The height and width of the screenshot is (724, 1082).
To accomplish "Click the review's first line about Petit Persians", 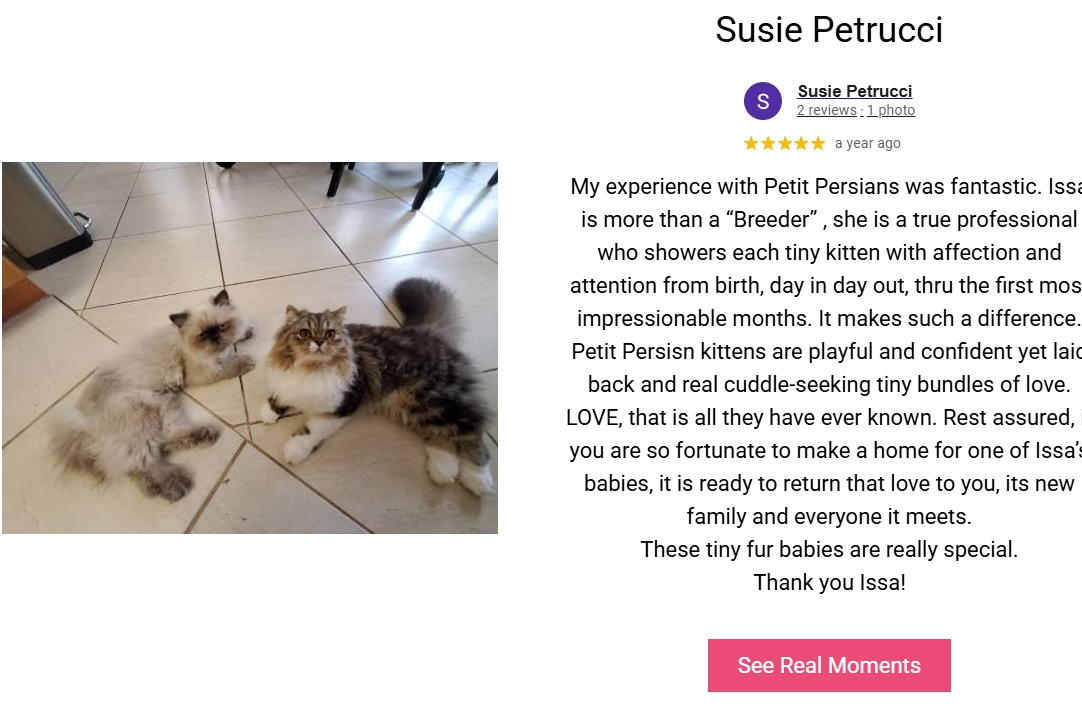I will coord(825,186).
